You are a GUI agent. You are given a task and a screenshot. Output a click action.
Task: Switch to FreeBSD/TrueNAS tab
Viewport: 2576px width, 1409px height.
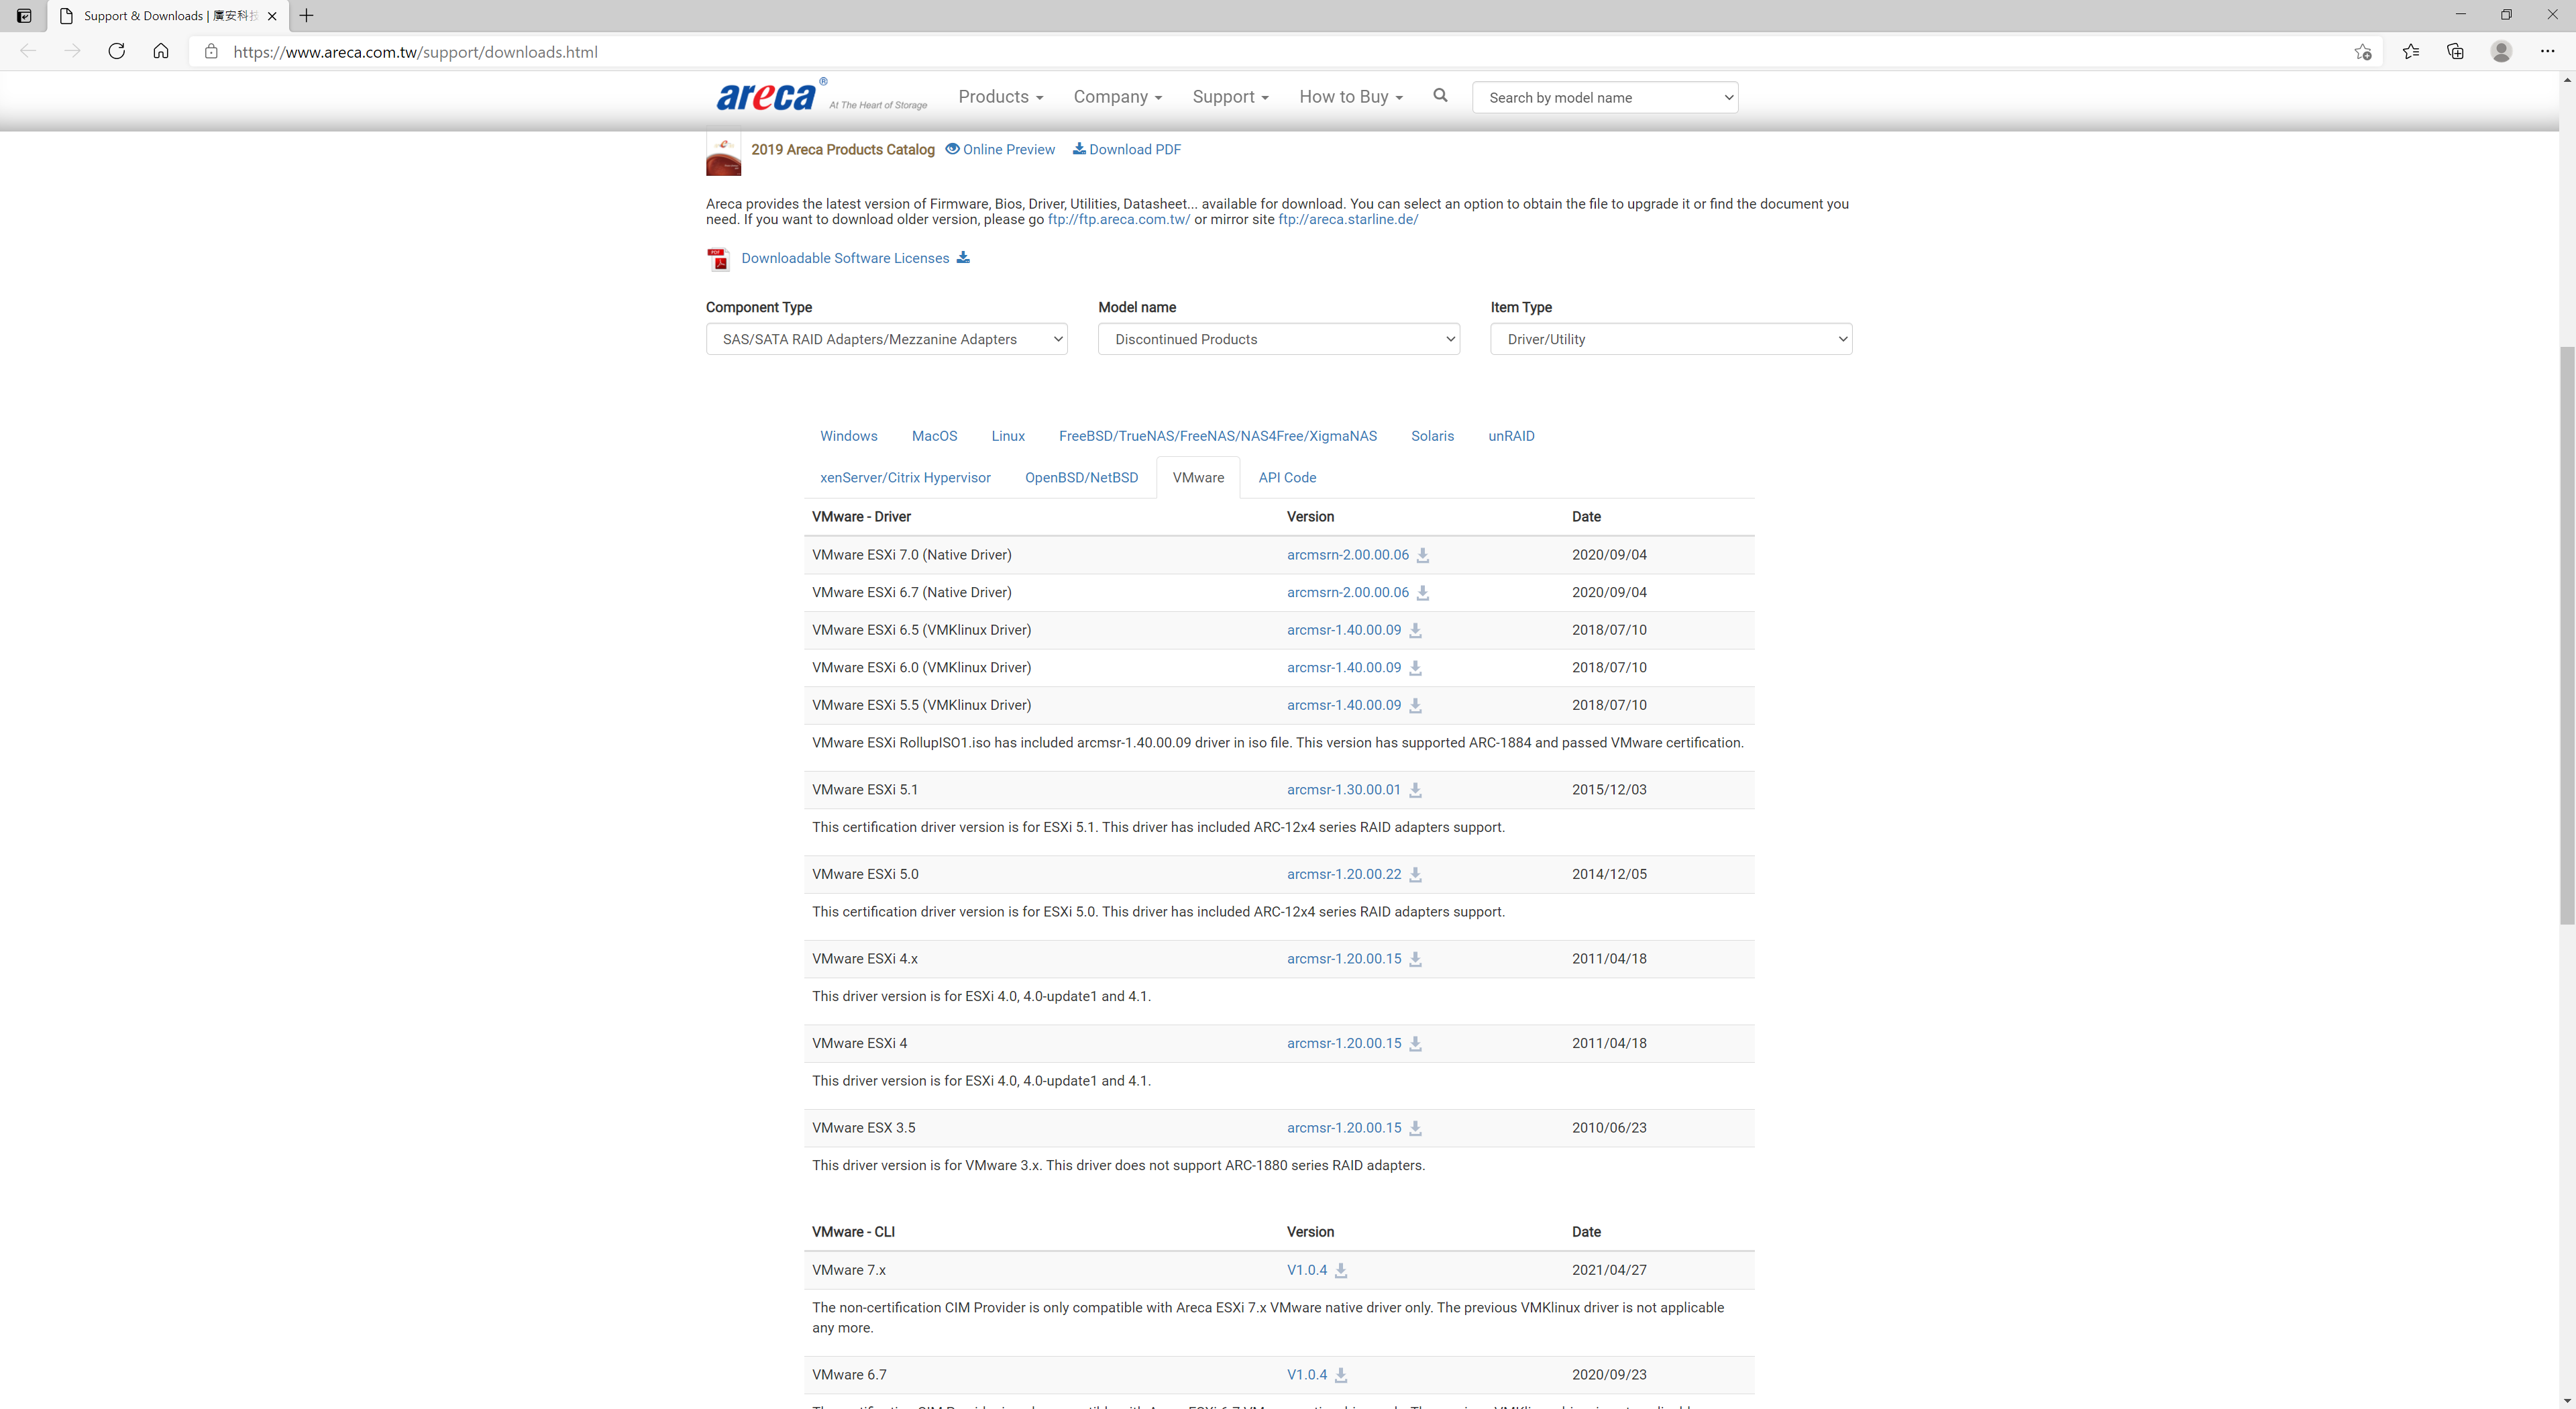(1217, 436)
